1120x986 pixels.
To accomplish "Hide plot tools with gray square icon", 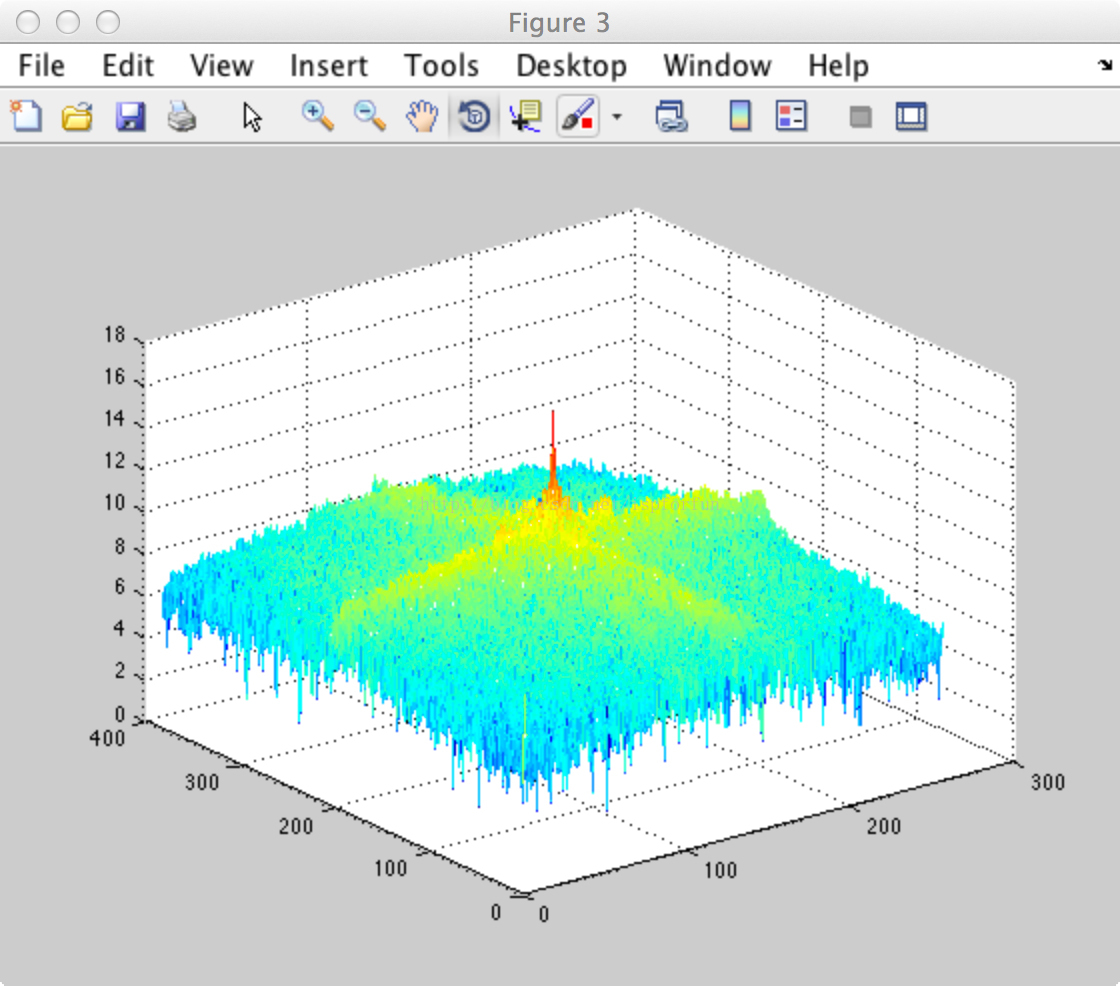I will [860, 116].
